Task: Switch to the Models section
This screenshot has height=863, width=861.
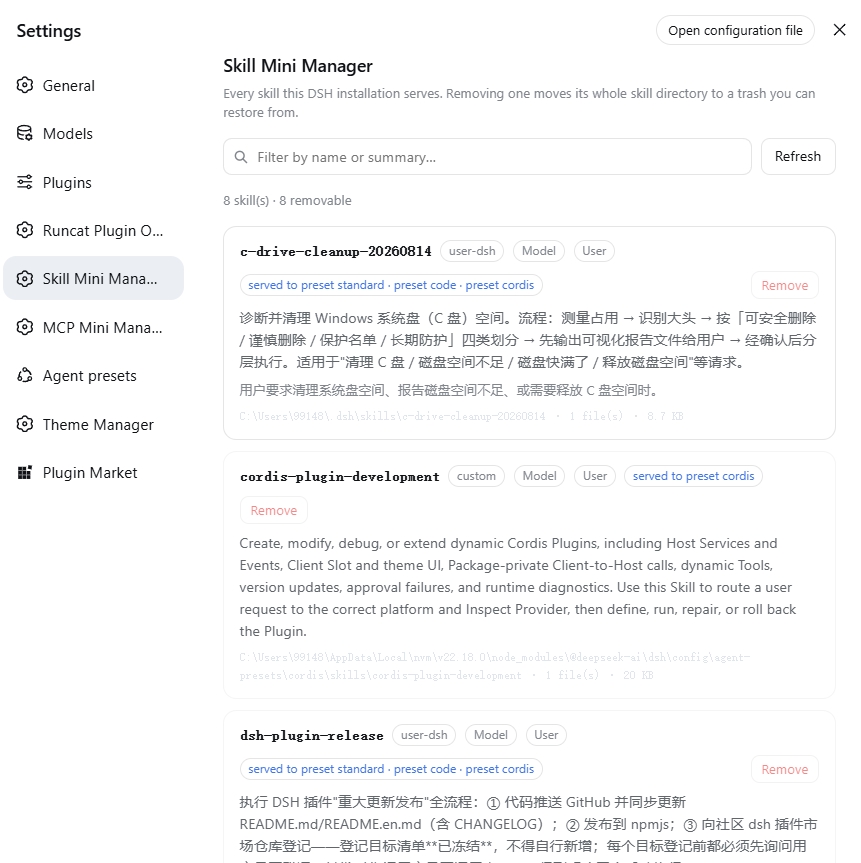Action: tap(94, 133)
